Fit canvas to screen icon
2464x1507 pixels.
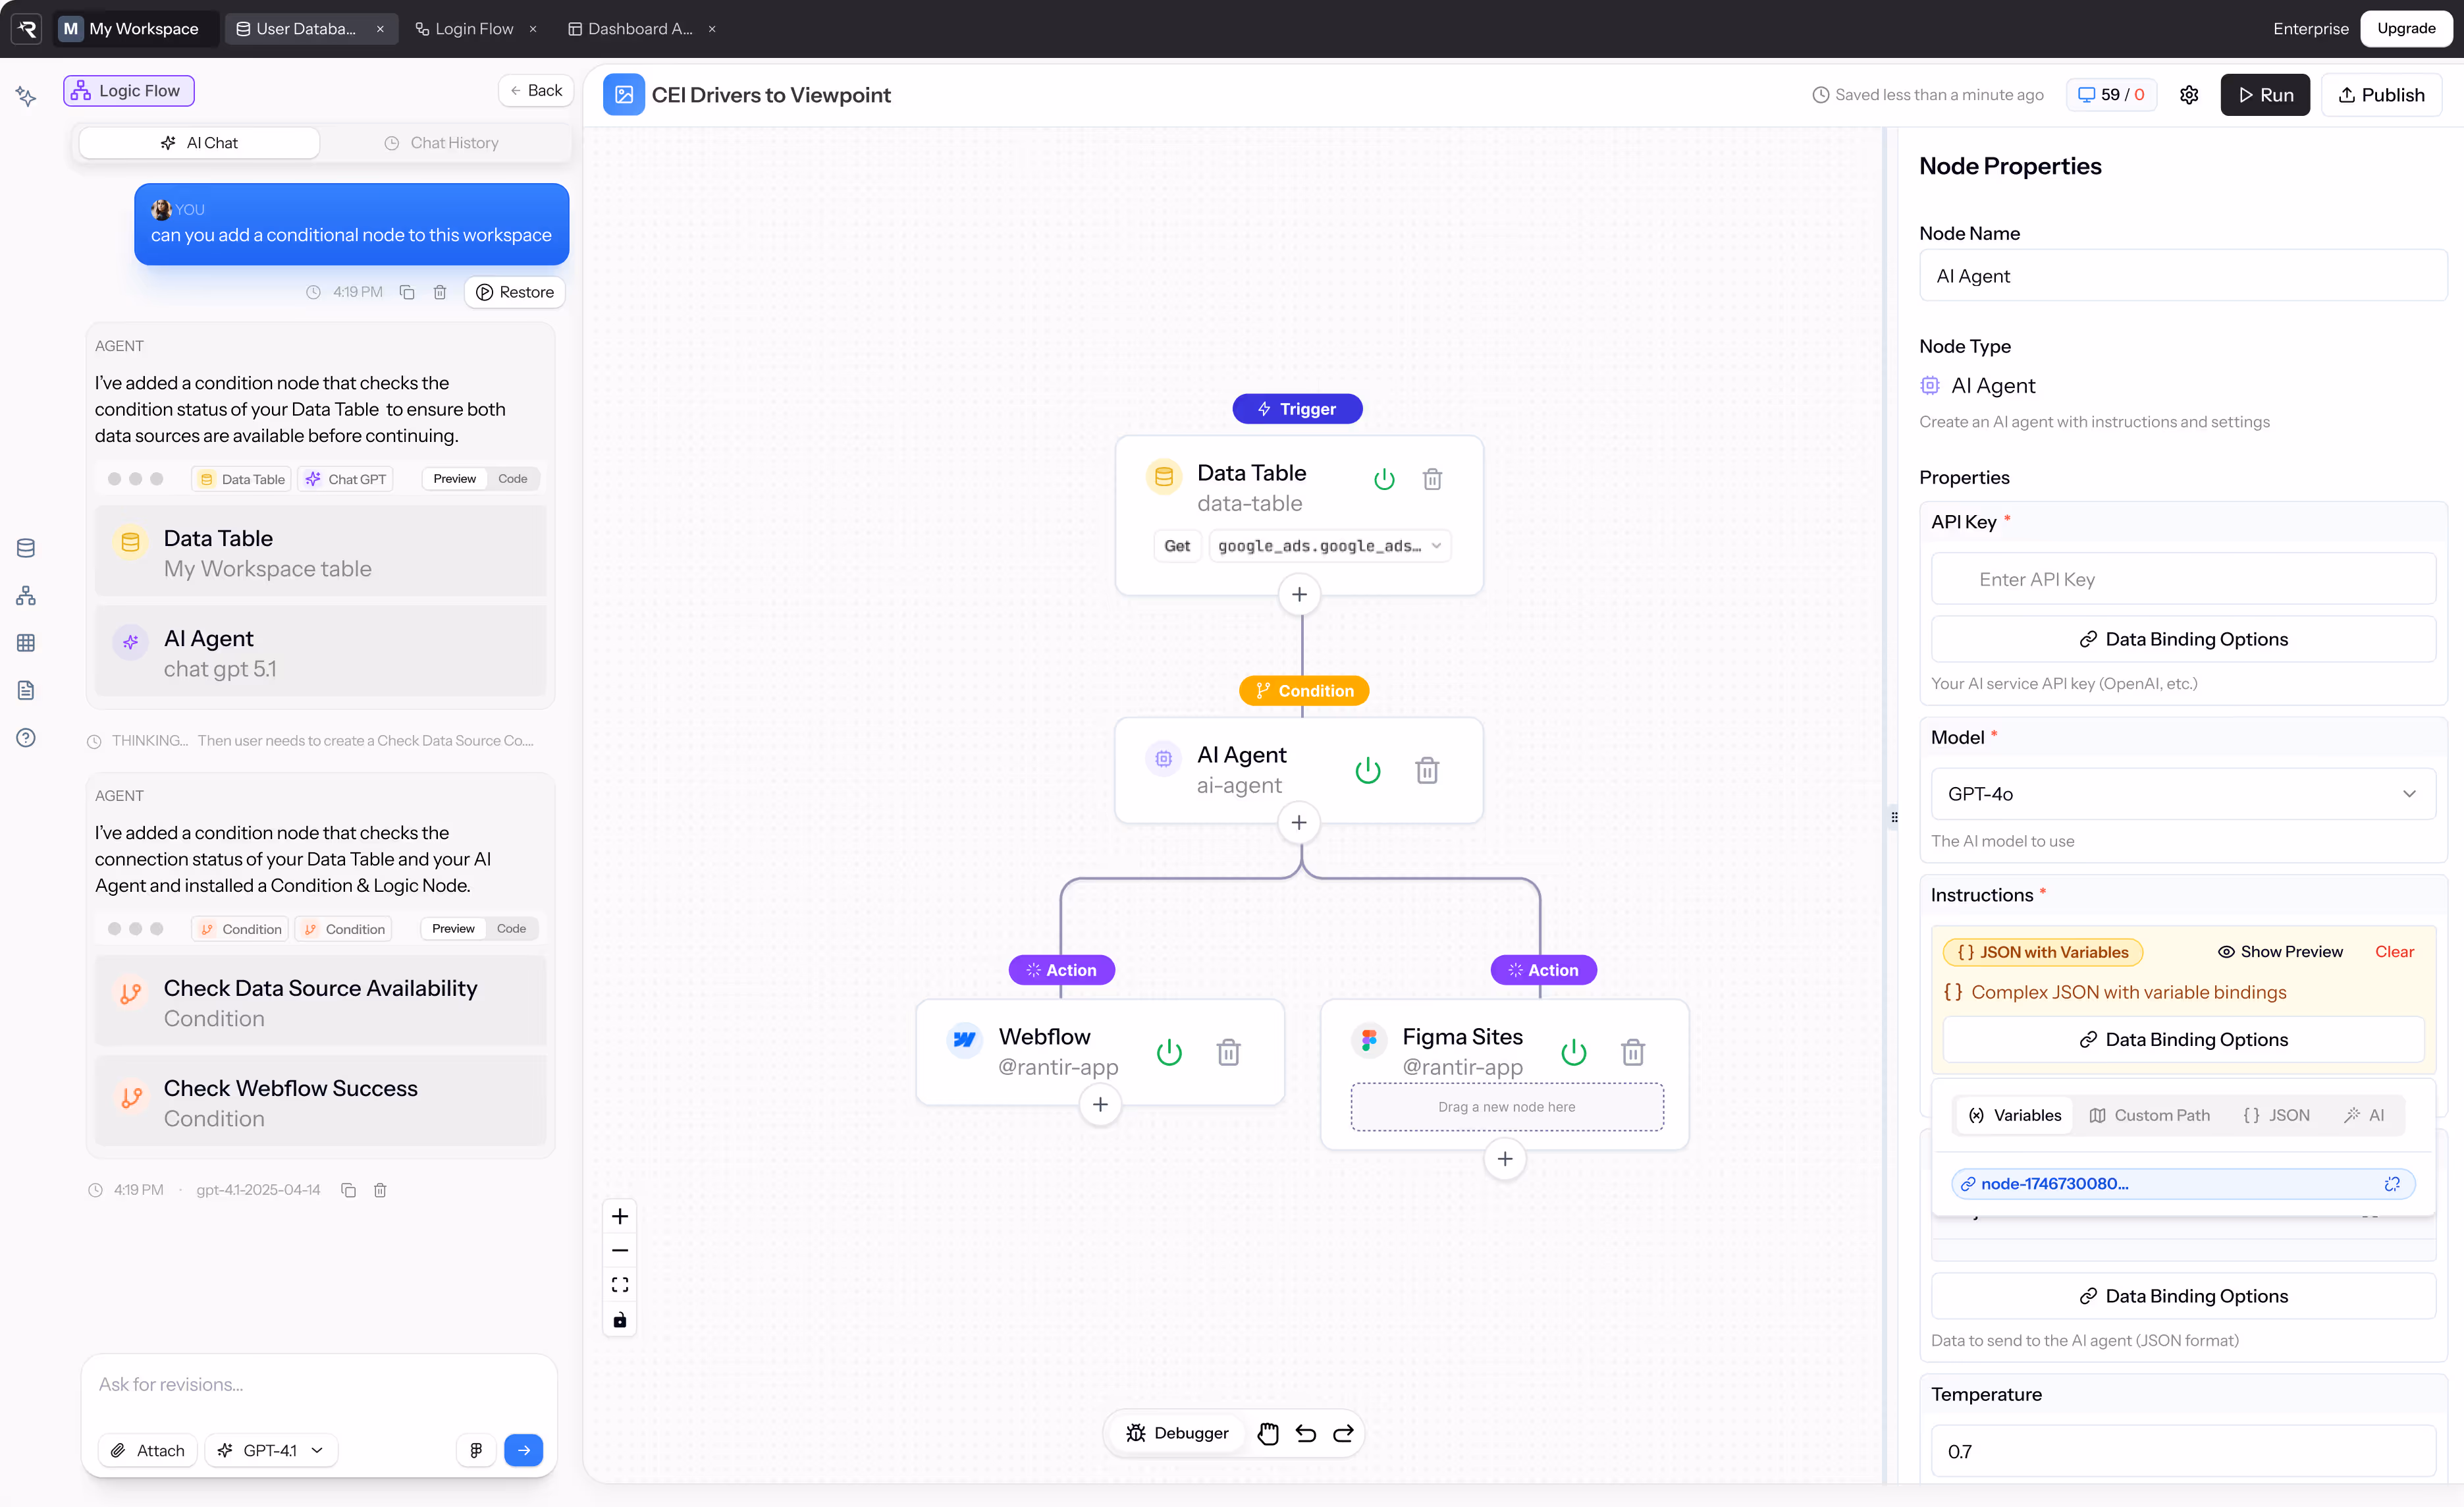pos(620,1285)
